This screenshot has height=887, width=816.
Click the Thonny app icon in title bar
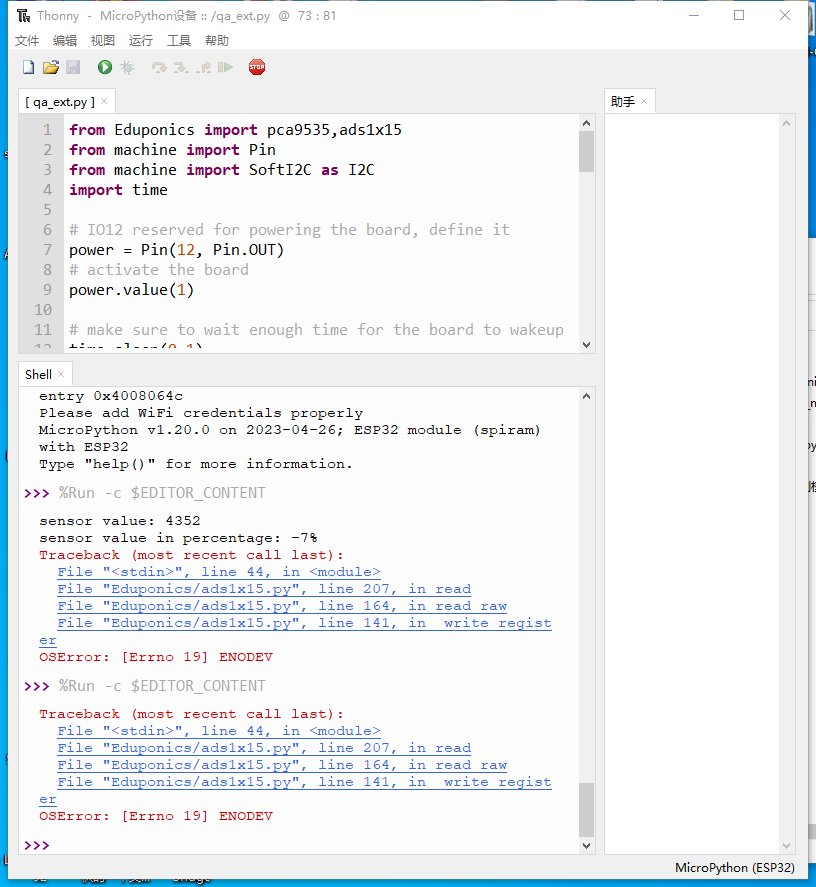(23, 16)
